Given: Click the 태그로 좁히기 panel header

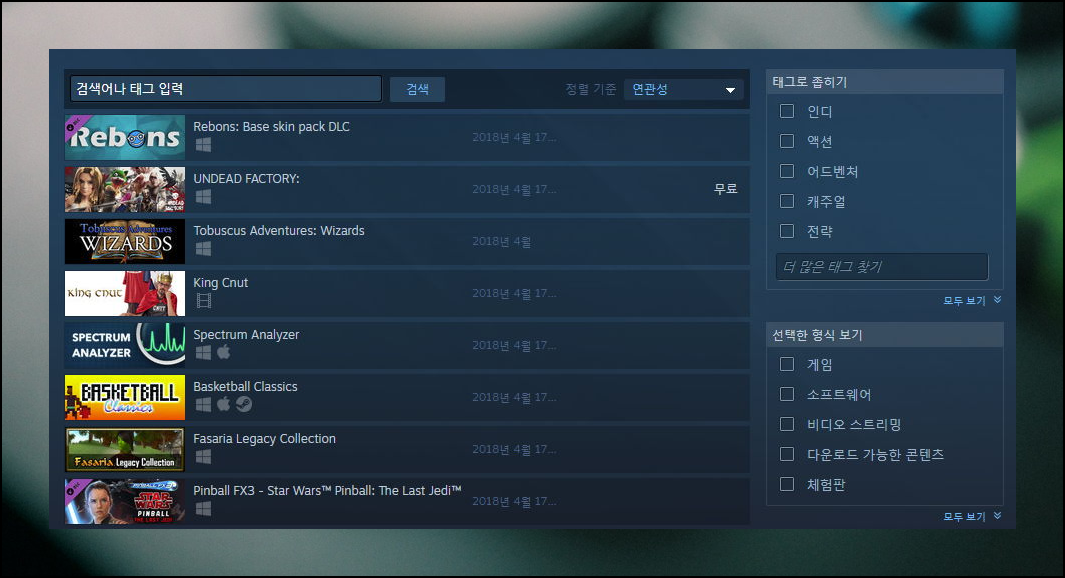Looking at the screenshot, I should [x=884, y=82].
